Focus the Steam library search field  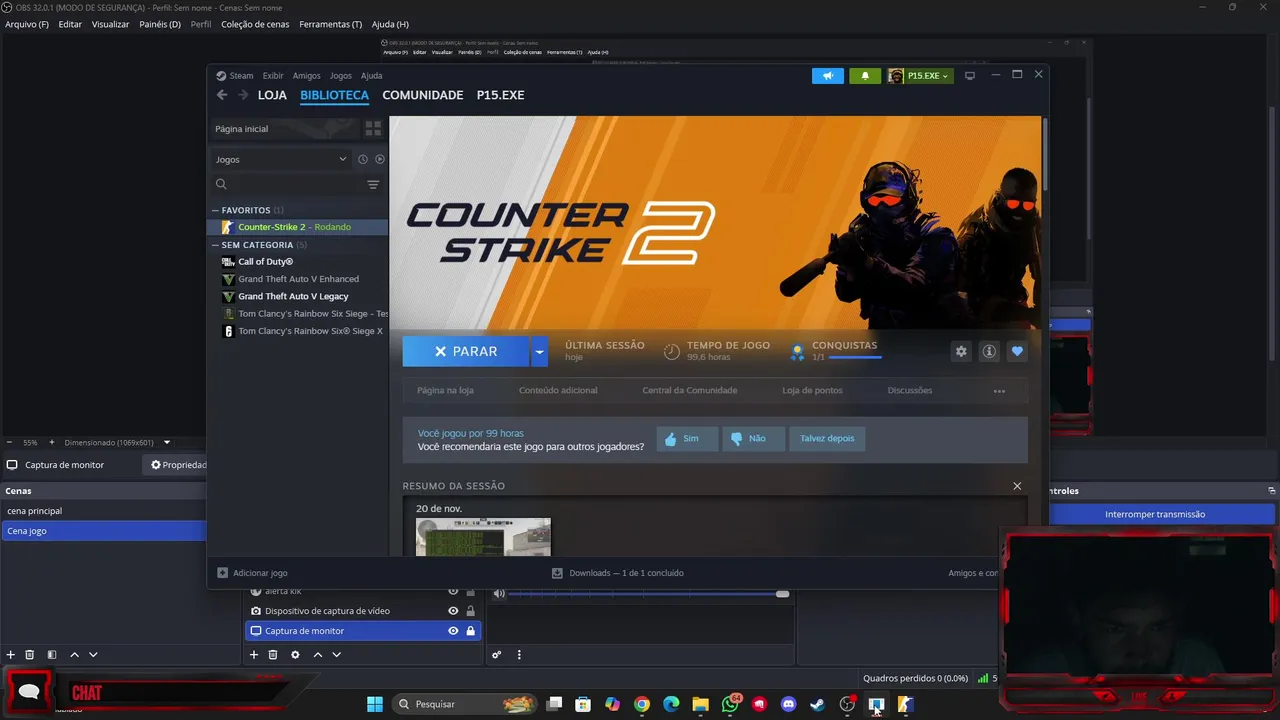(x=290, y=184)
